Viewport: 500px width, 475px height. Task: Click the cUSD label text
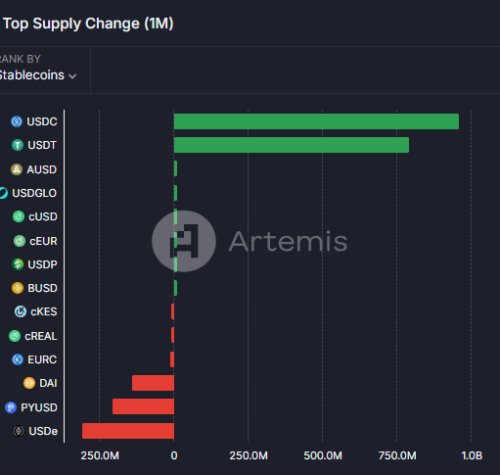(43, 217)
